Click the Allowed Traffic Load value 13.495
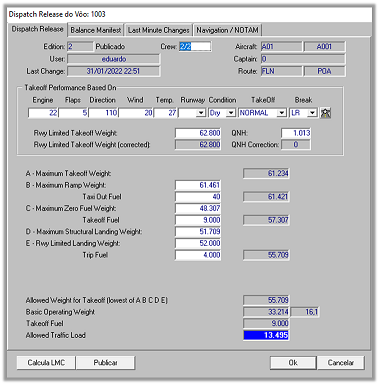 266,335
